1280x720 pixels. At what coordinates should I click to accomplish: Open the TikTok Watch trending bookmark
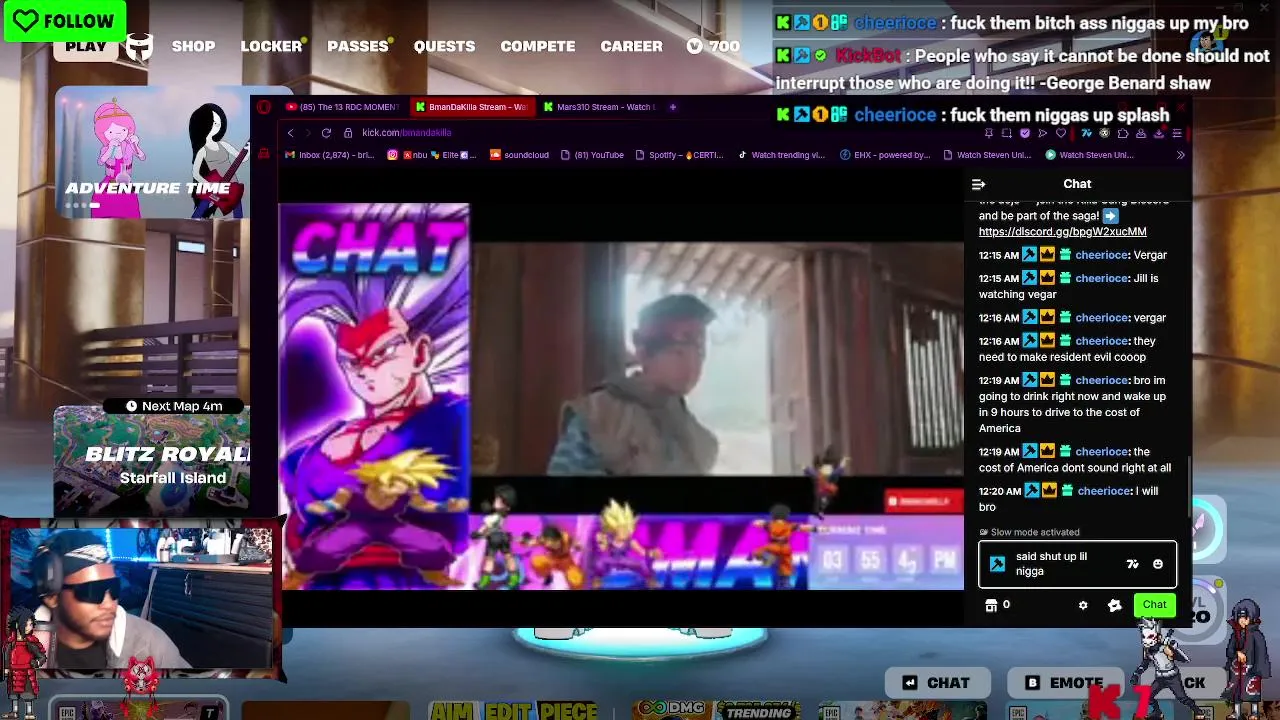pos(781,155)
